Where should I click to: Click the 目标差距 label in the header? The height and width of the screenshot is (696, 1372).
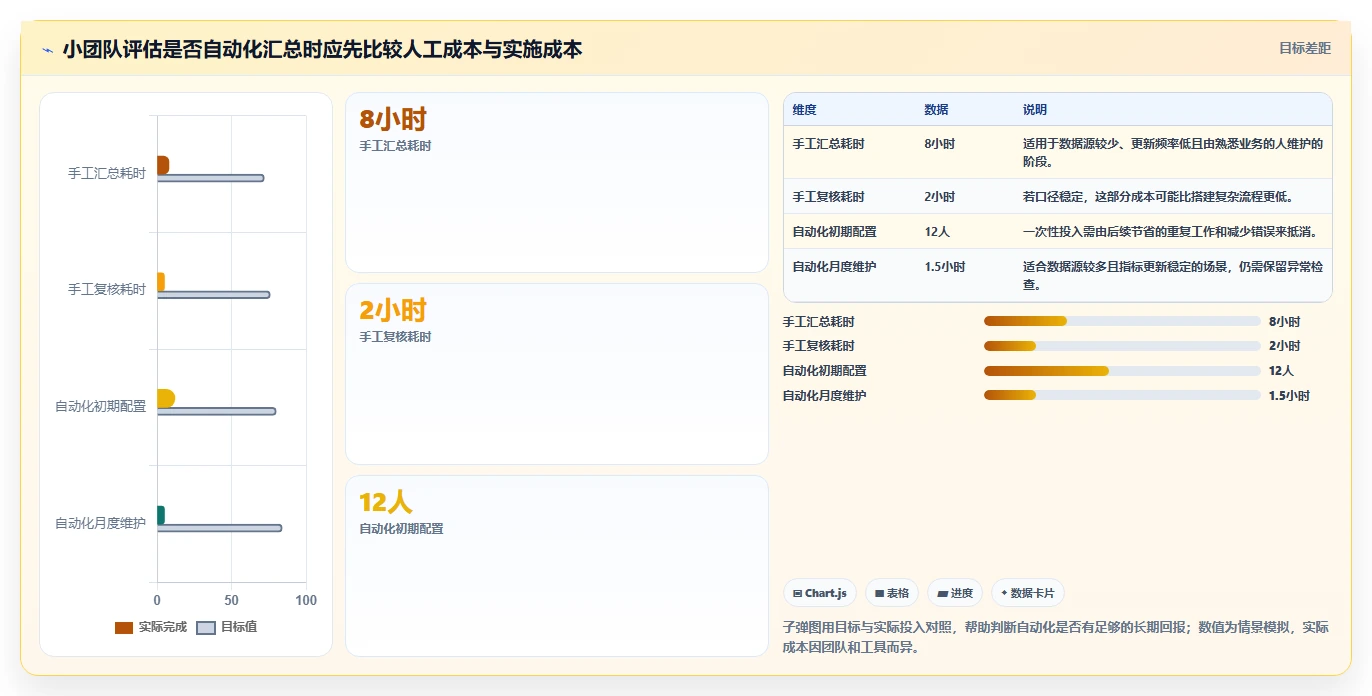1305,48
